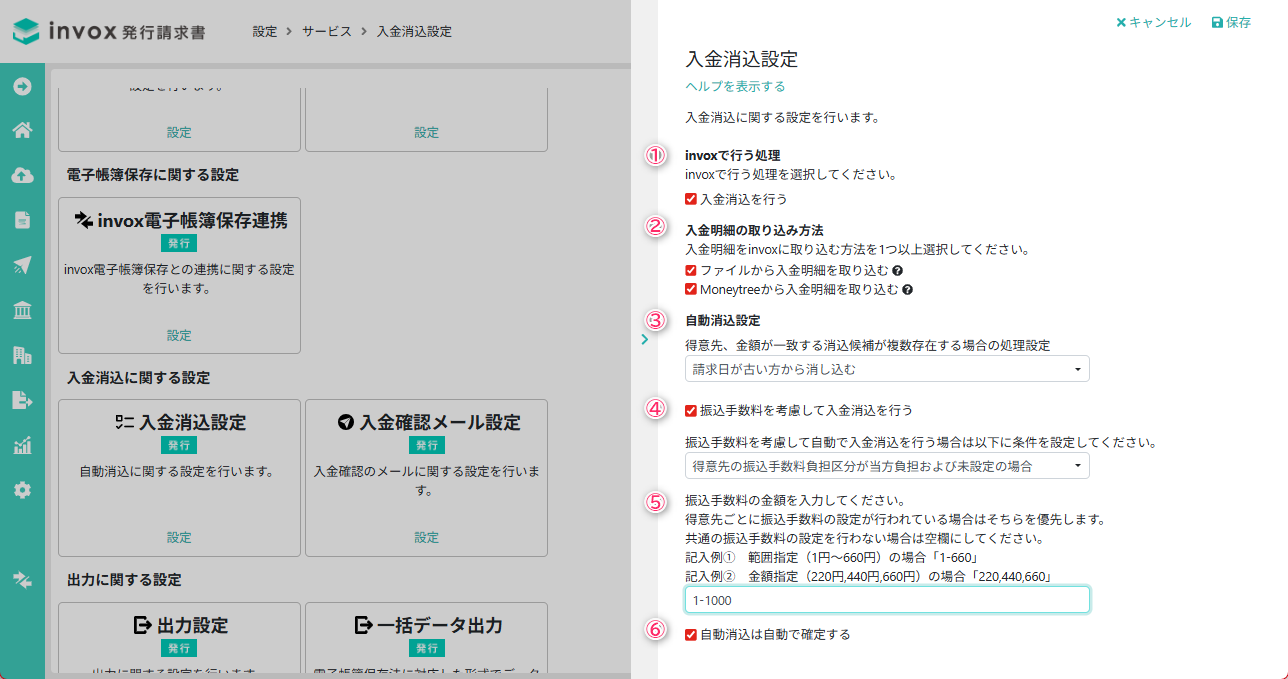Click the 保存 save button
1288x679 pixels.
pyautogui.click(x=1231, y=22)
